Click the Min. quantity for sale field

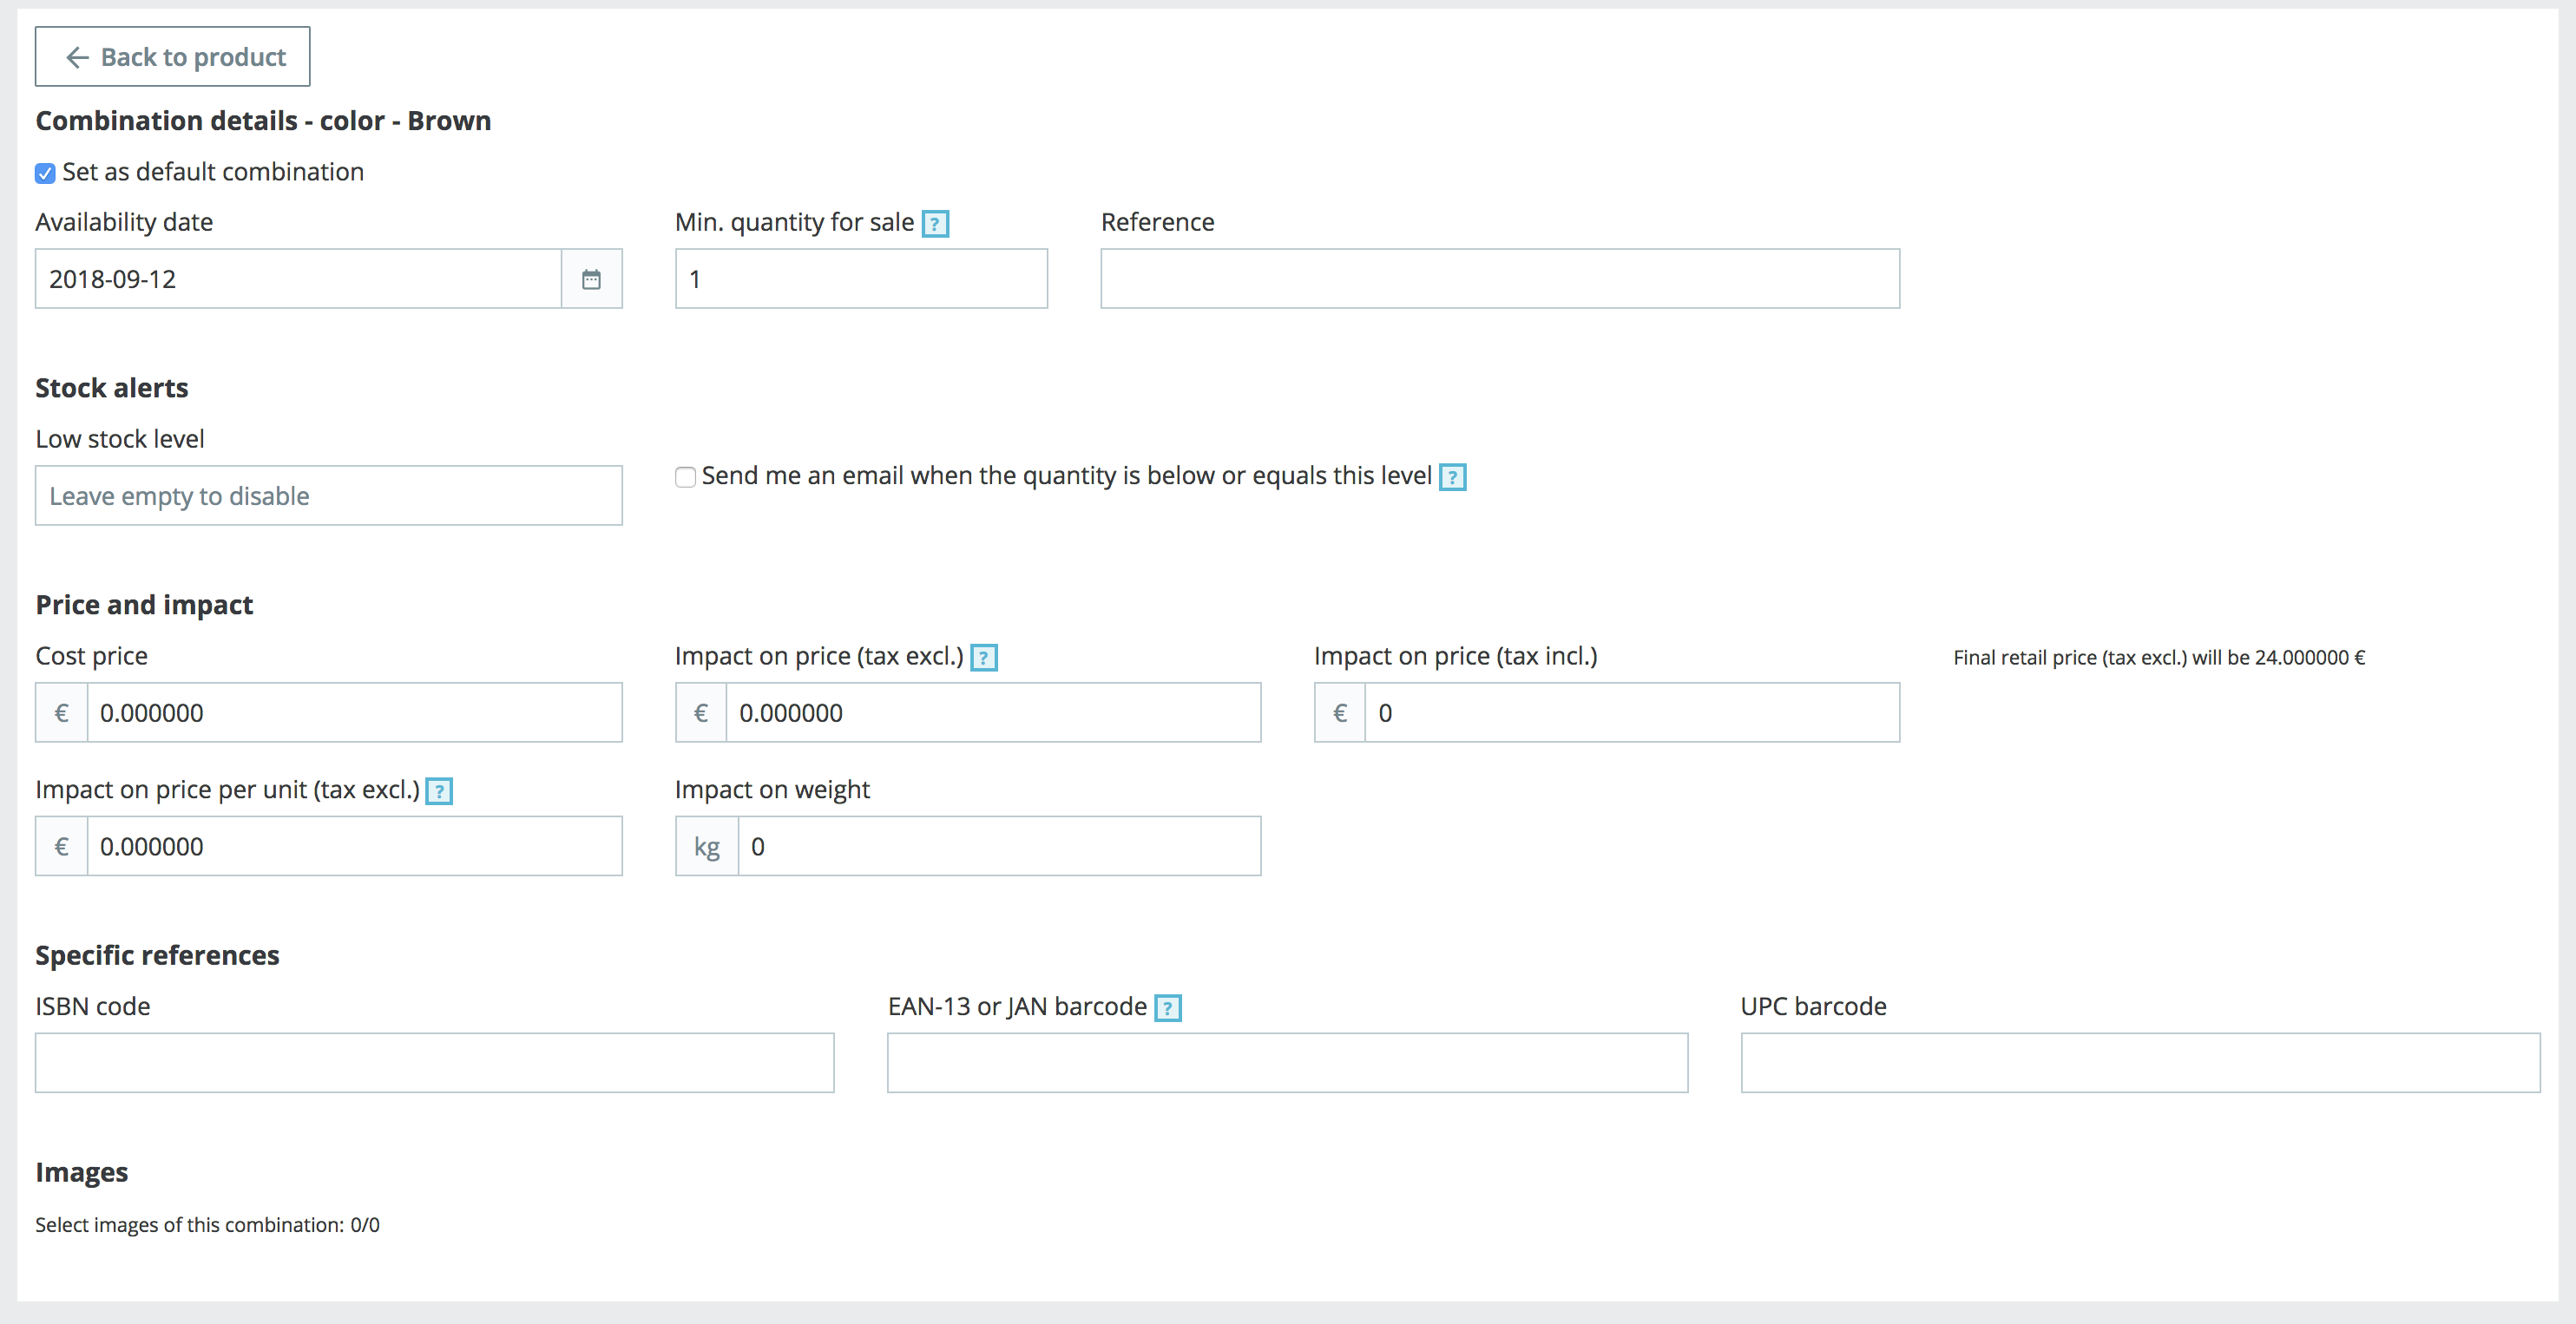point(861,279)
